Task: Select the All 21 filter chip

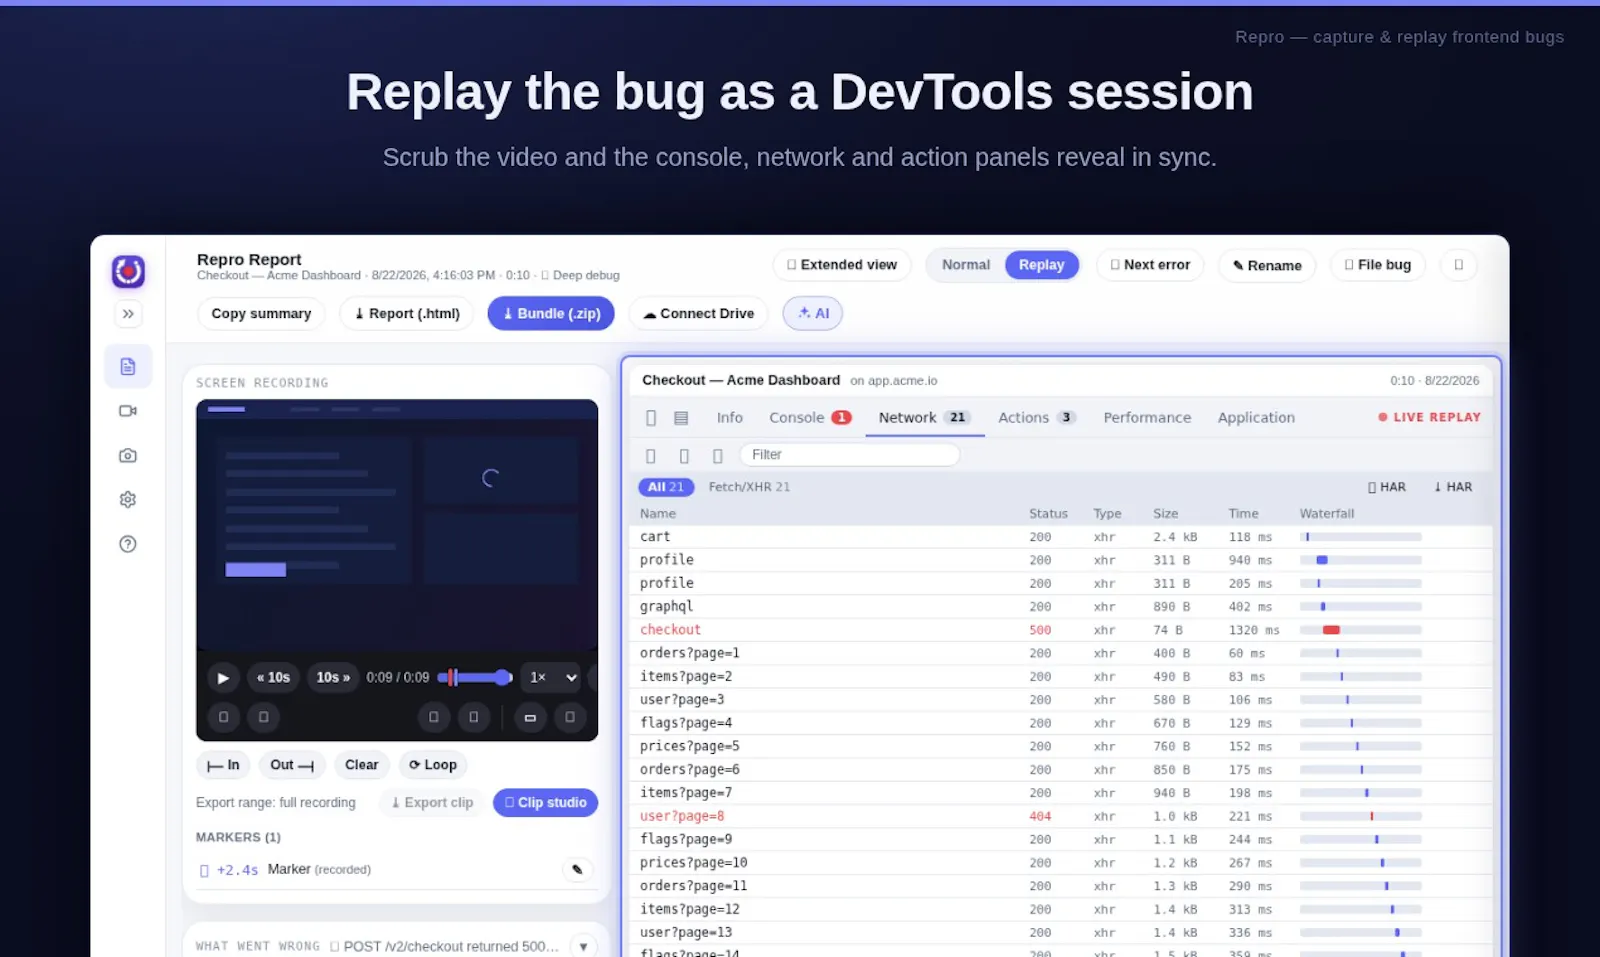Action: [x=666, y=487]
